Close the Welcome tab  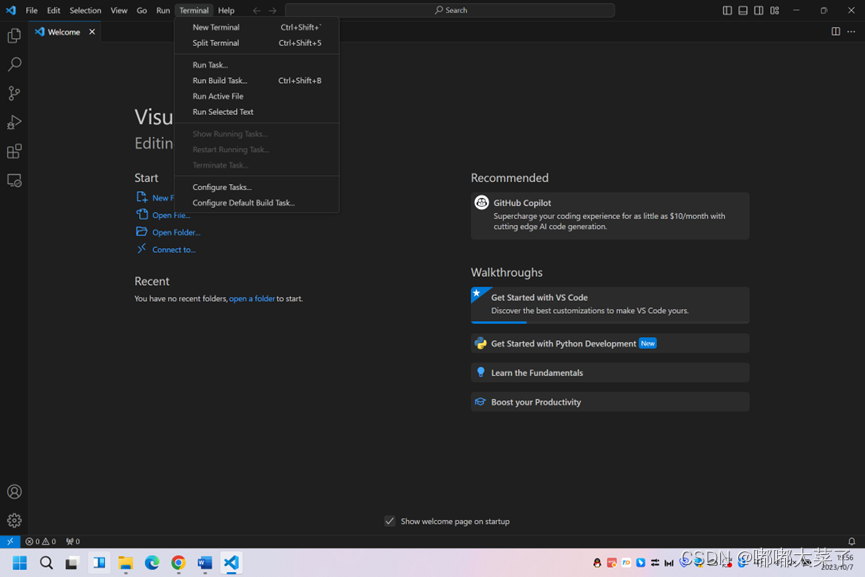92,31
